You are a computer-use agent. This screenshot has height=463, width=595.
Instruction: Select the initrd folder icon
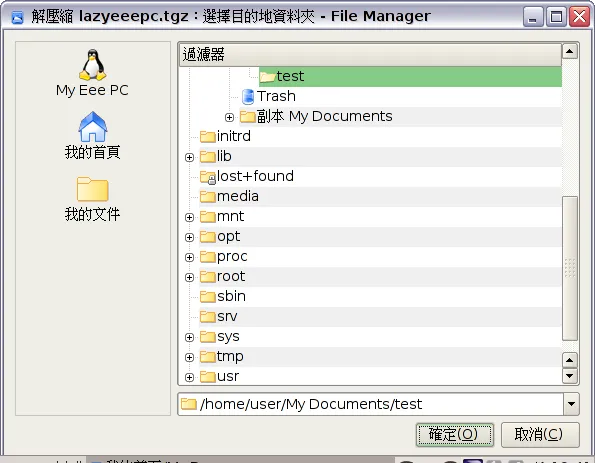tap(208, 137)
